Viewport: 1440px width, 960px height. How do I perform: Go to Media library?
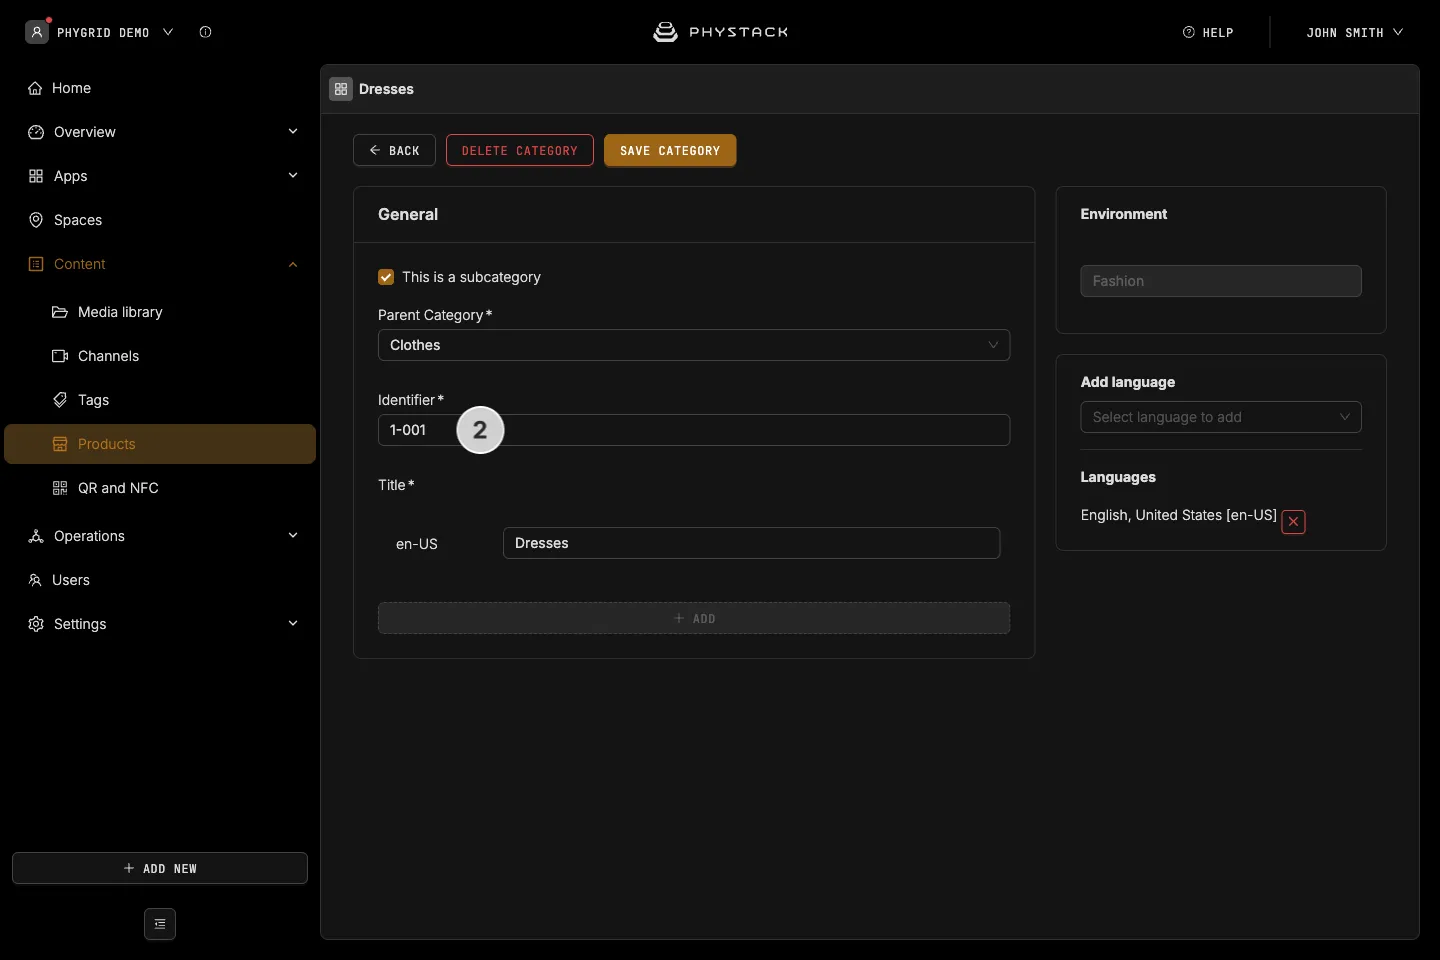coord(160,312)
